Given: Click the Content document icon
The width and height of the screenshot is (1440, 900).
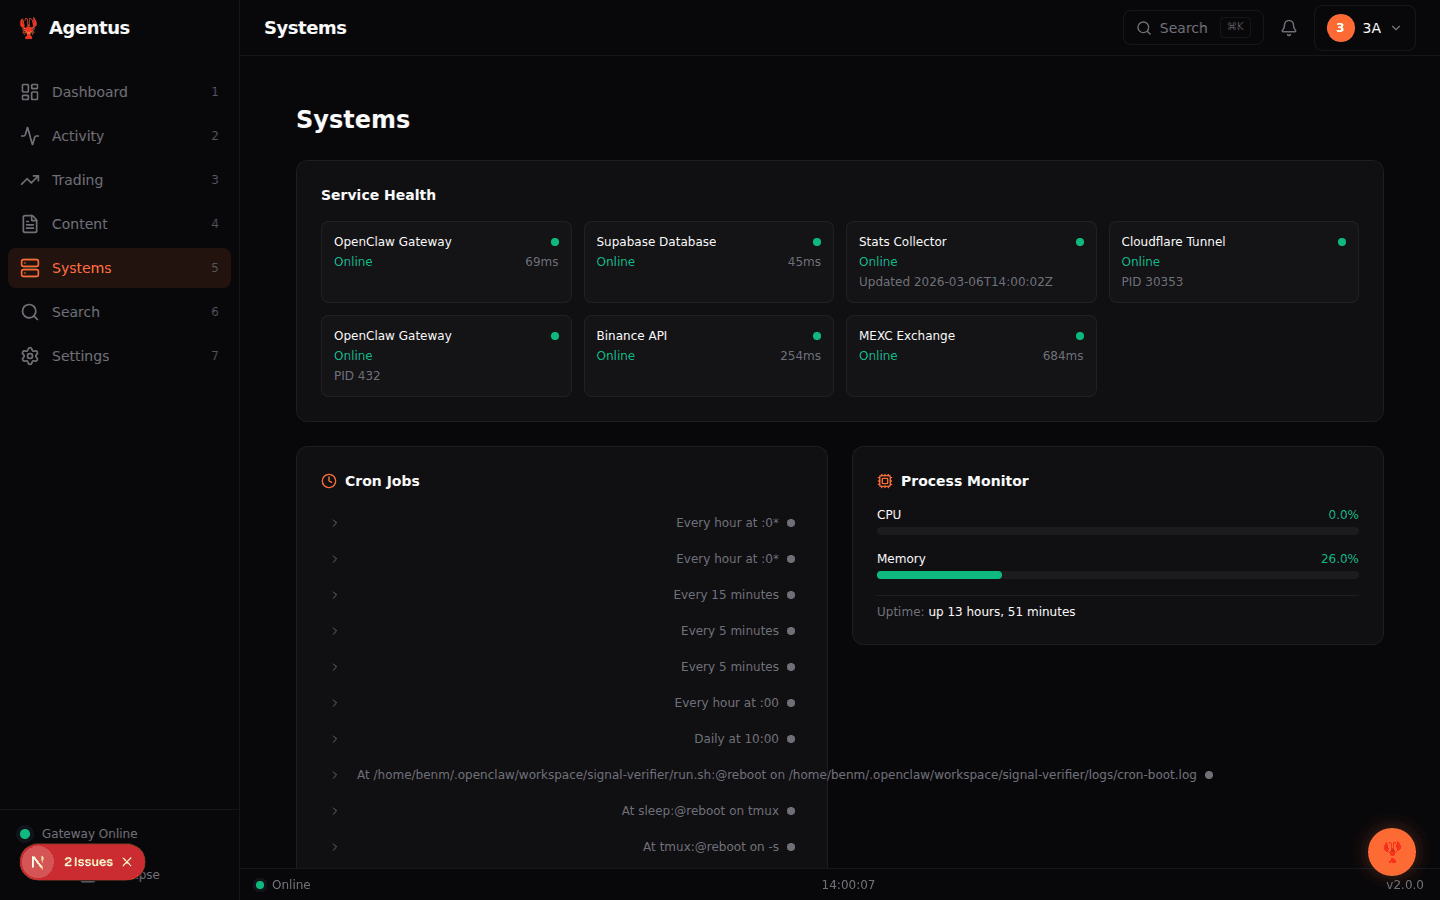Looking at the screenshot, I should (30, 223).
